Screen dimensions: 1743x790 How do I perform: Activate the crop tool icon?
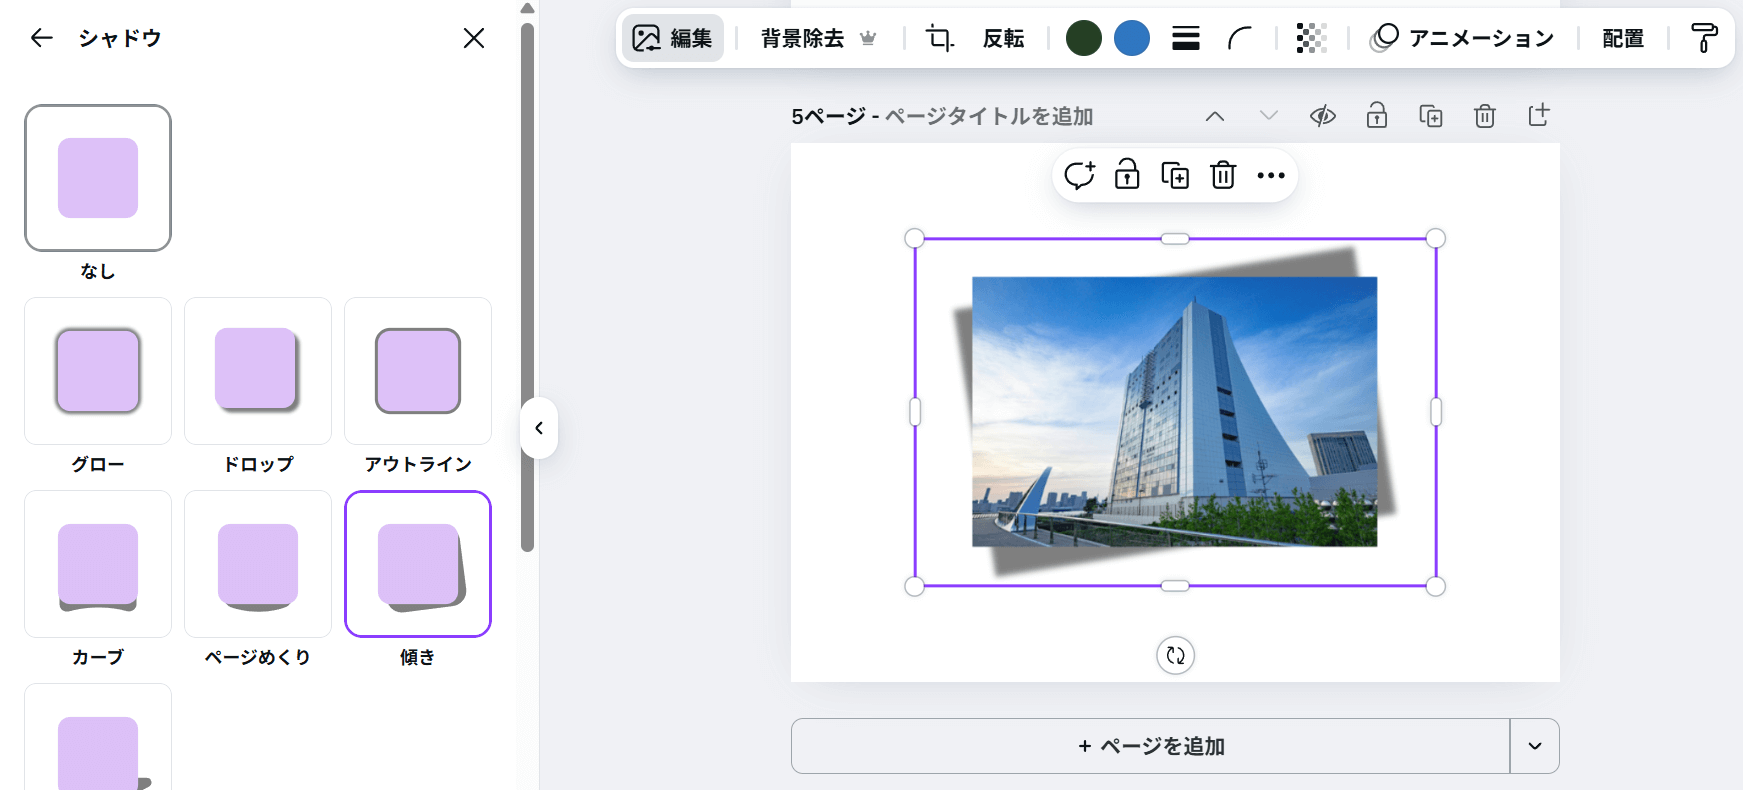[940, 38]
